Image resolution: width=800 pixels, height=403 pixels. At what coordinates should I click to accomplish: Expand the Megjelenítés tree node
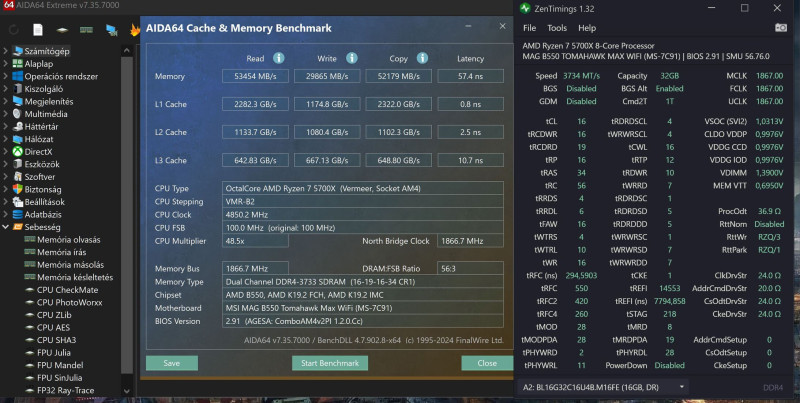pyautogui.click(x=6, y=102)
